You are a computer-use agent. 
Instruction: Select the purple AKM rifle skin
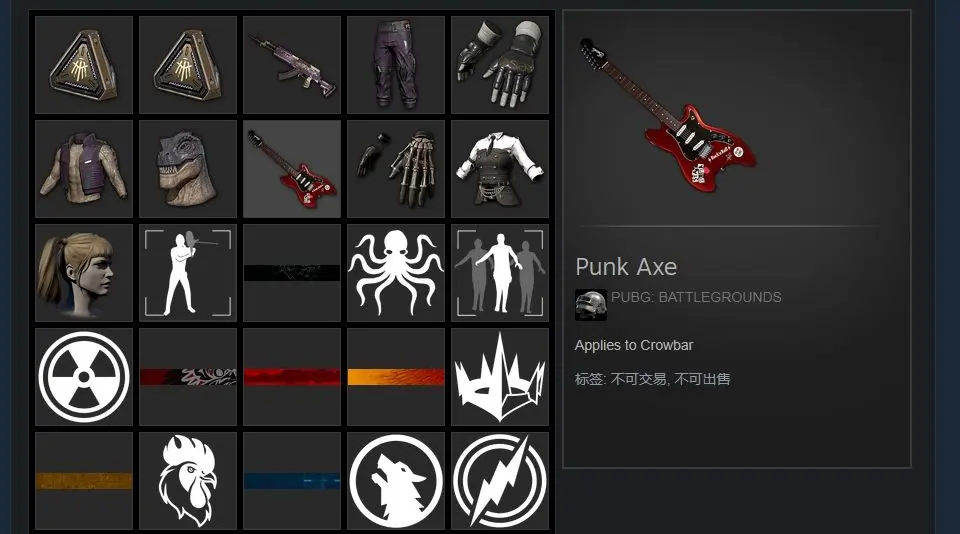click(x=291, y=65)
